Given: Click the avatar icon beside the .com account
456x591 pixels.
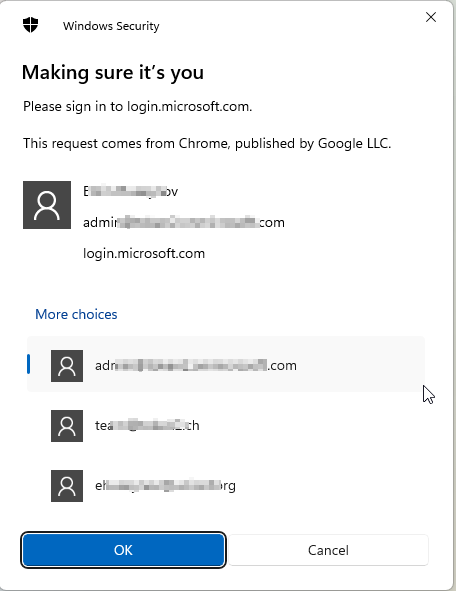Looking at the screenshot, I should 67,366.
